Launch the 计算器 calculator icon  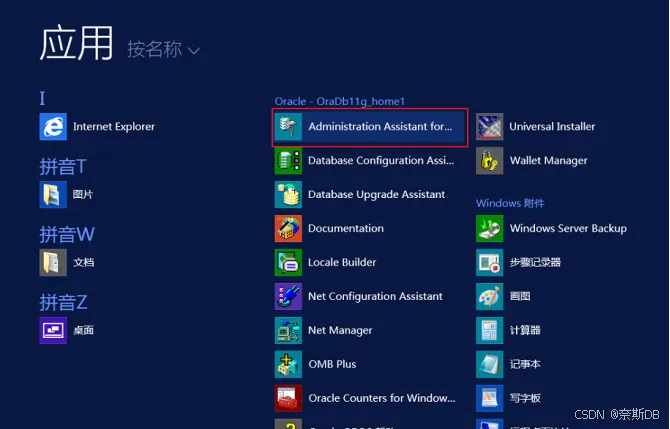click(490, 330)
